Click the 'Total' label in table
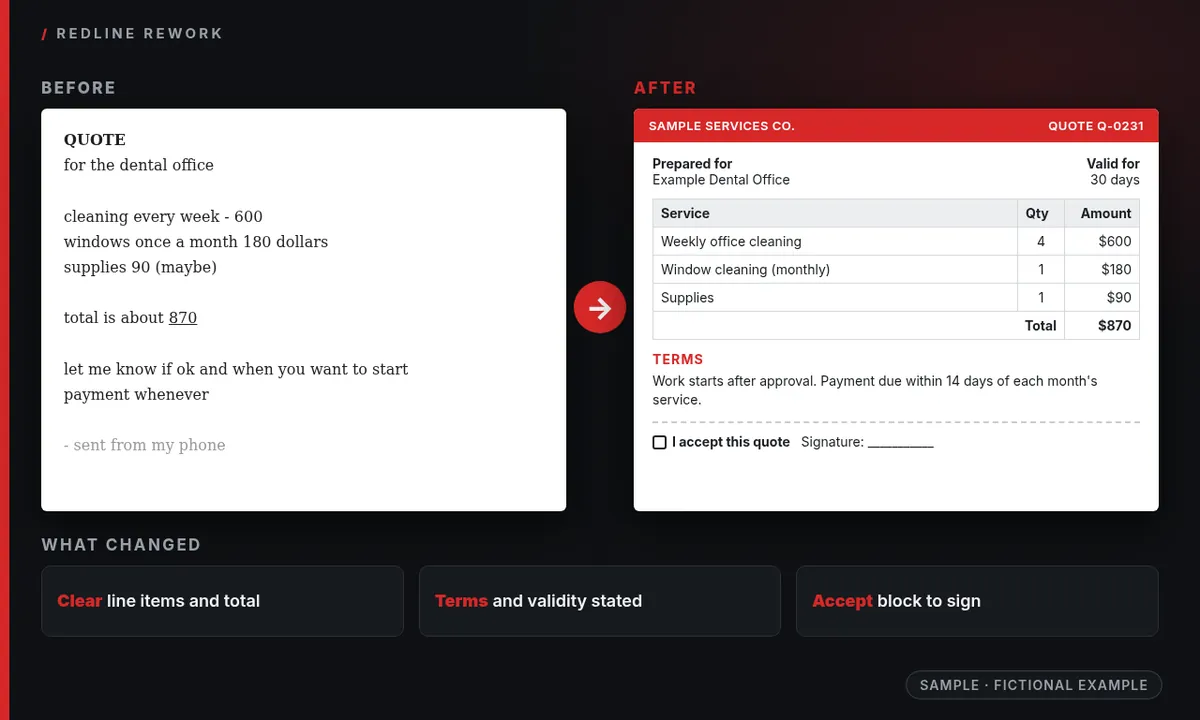The height and width of the screenshot is (720, 1200). (1040, 325)
